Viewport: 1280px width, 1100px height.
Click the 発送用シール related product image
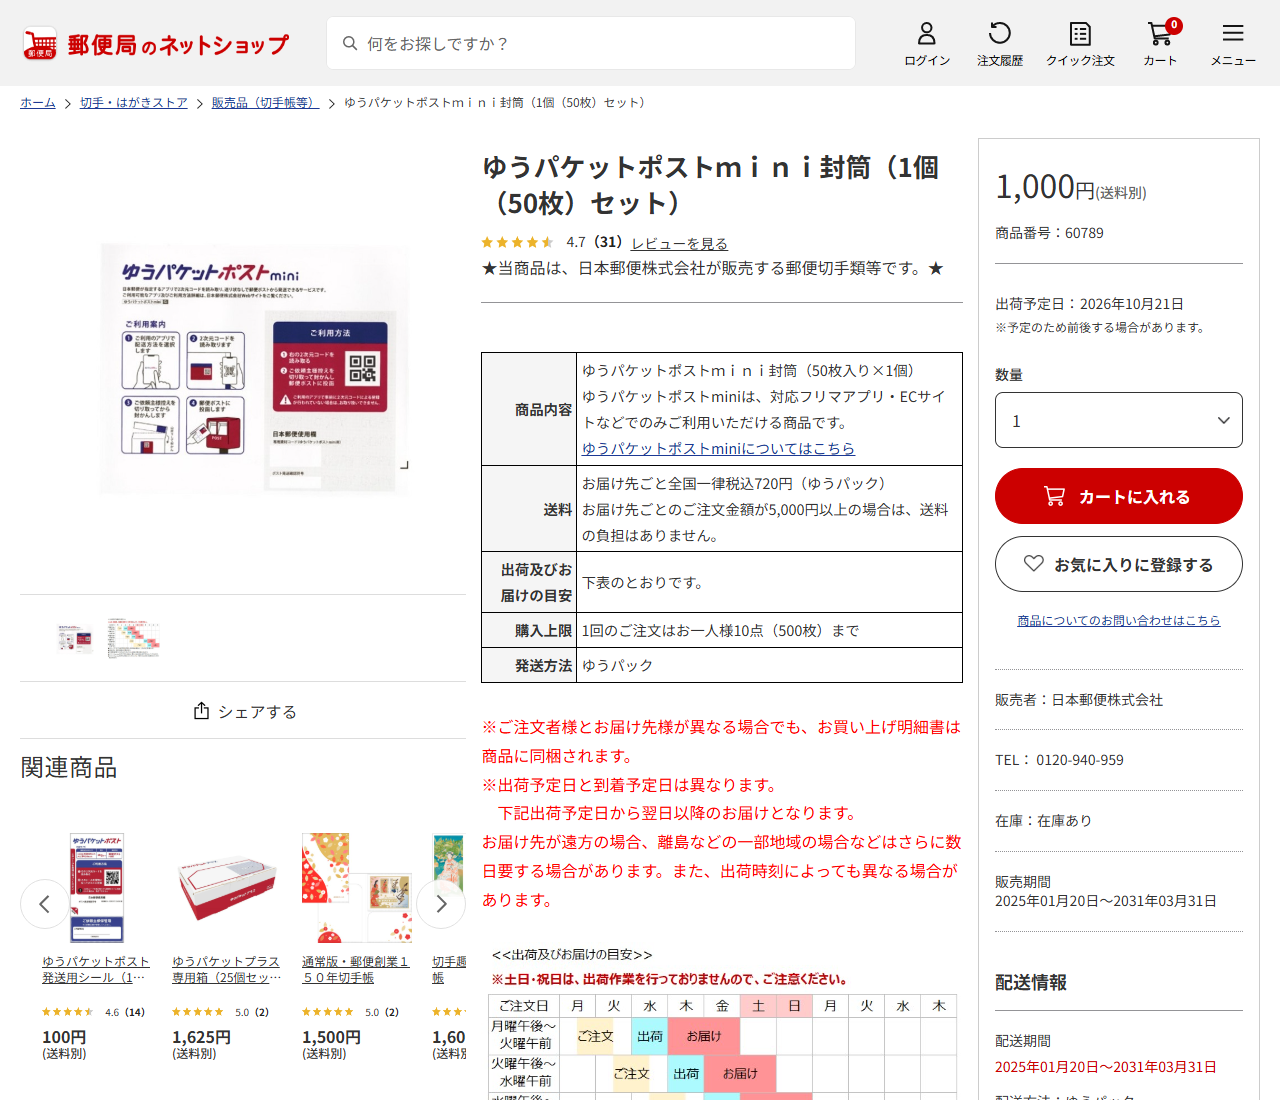(97, 888)
